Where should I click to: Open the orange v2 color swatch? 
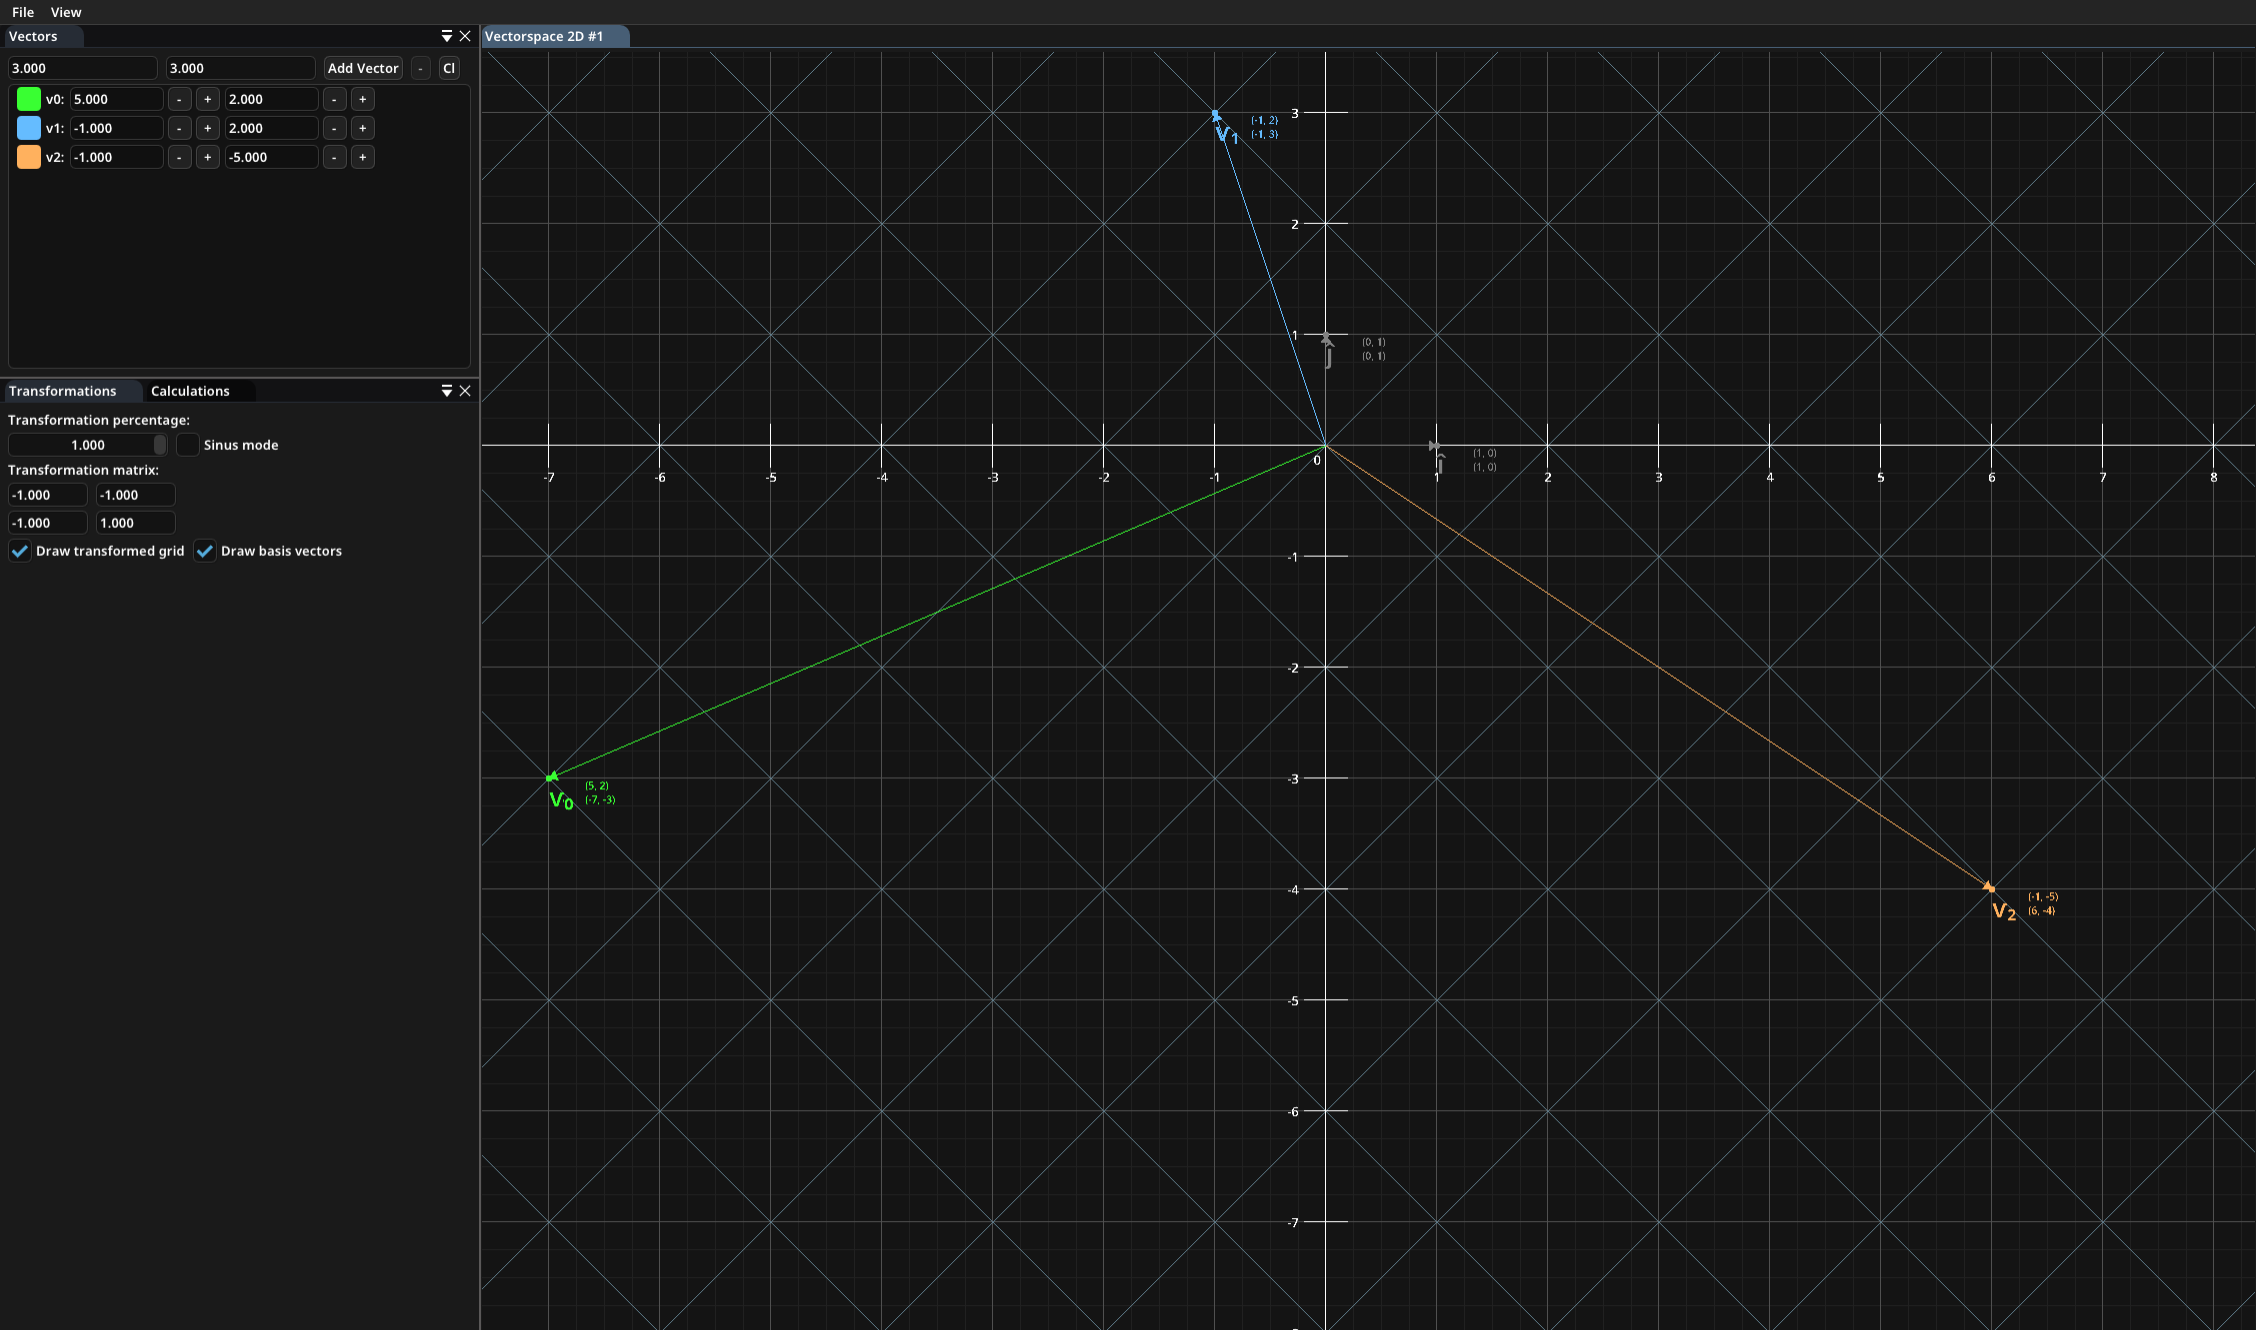29,157
